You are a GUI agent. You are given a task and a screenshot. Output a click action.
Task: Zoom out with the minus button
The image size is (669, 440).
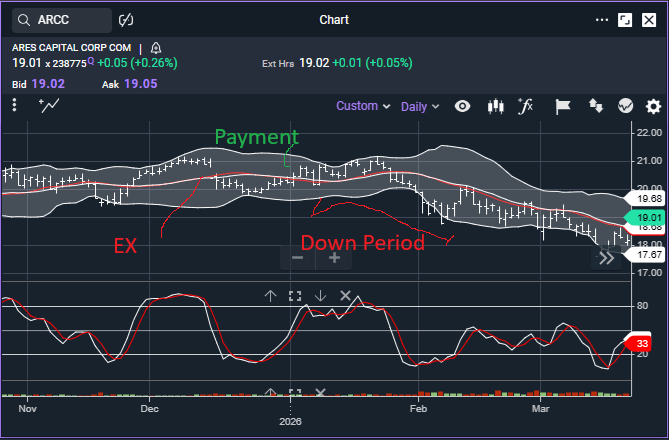coord(297,258)
